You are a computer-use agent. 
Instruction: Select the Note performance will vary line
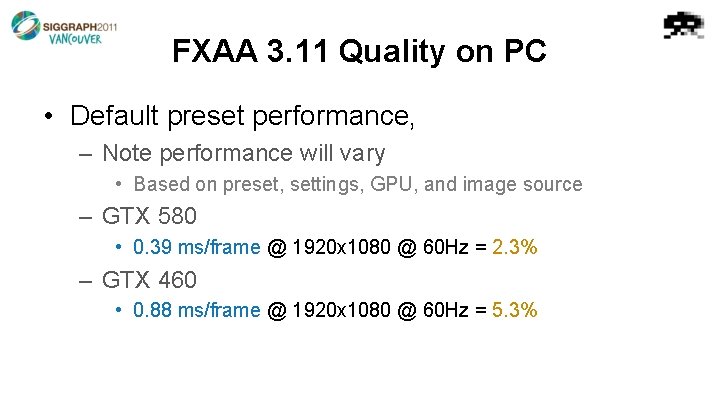[243, 153]
